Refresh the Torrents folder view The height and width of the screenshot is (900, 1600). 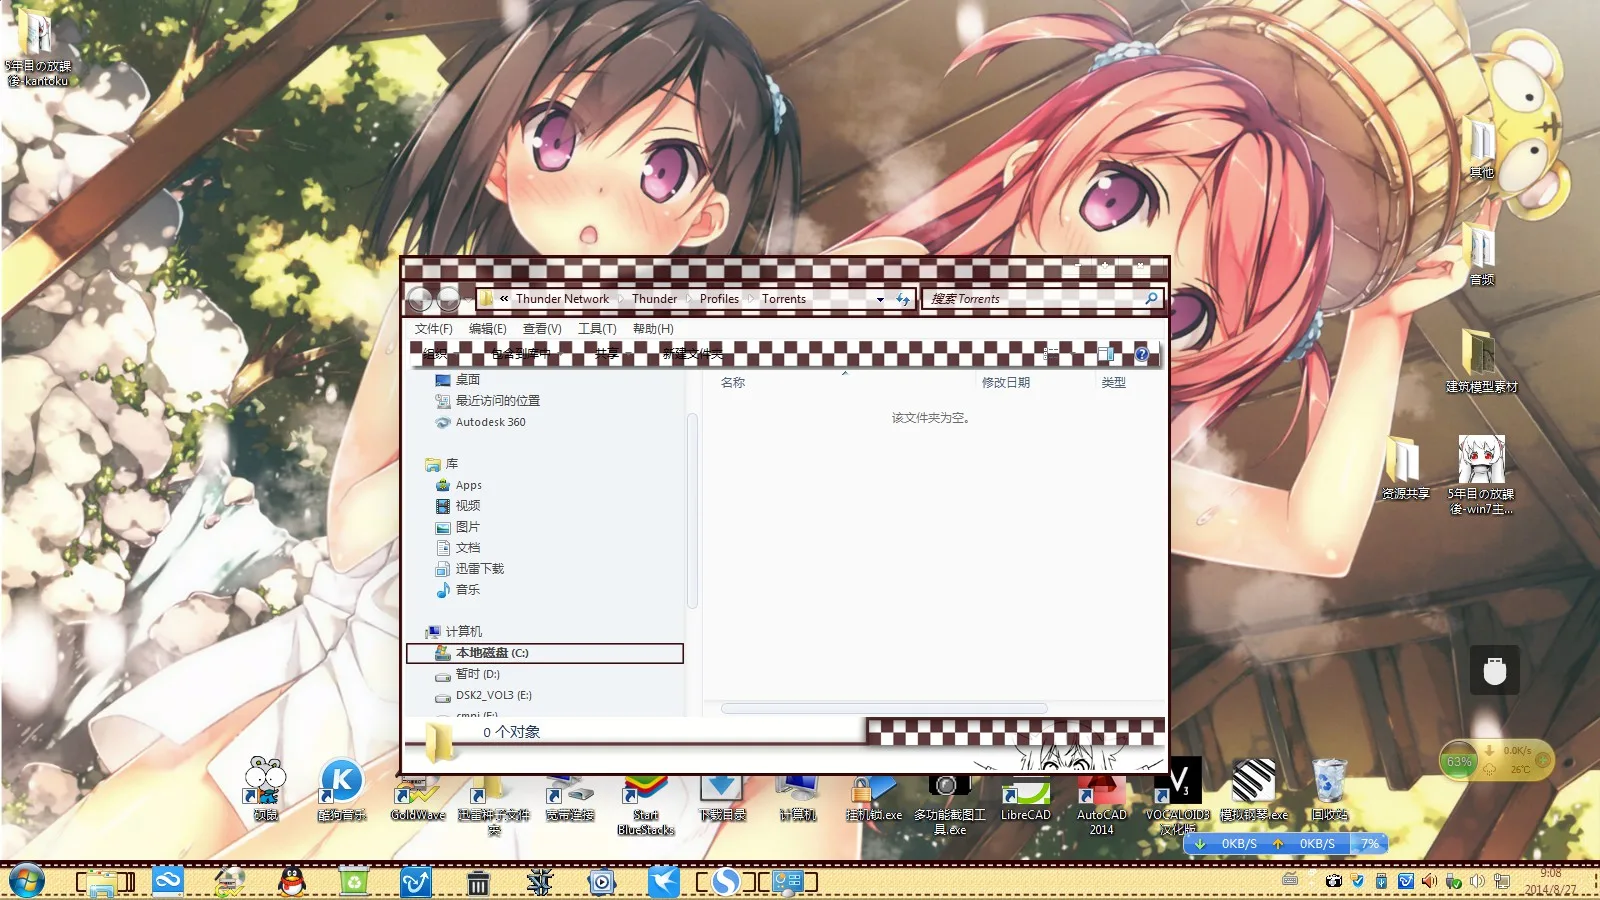[903, 299]
